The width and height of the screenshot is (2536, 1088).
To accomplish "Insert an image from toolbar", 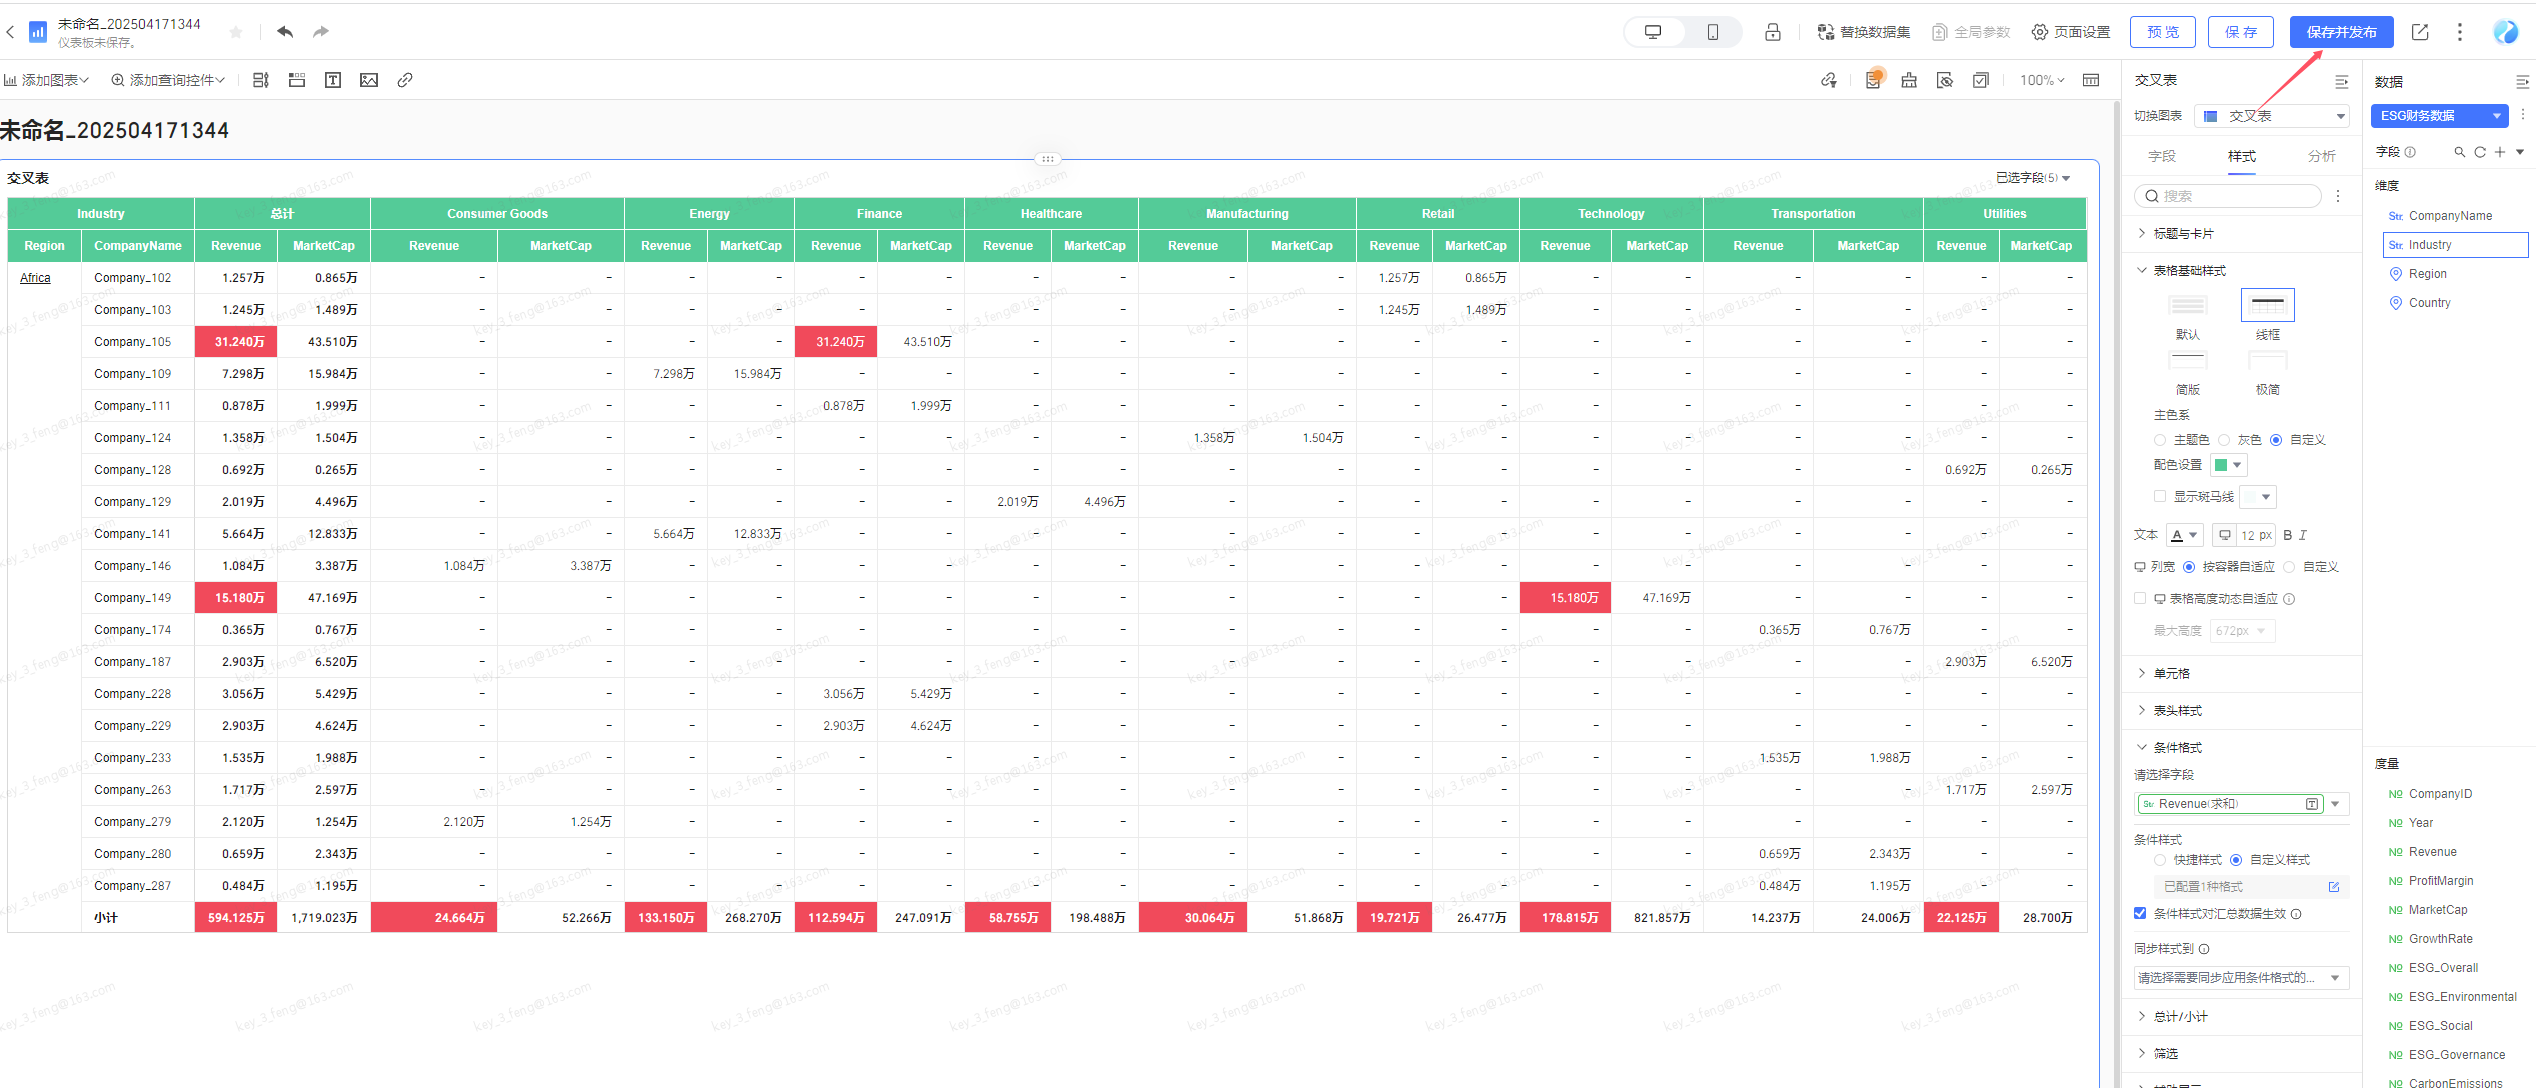I will (369, 80).
